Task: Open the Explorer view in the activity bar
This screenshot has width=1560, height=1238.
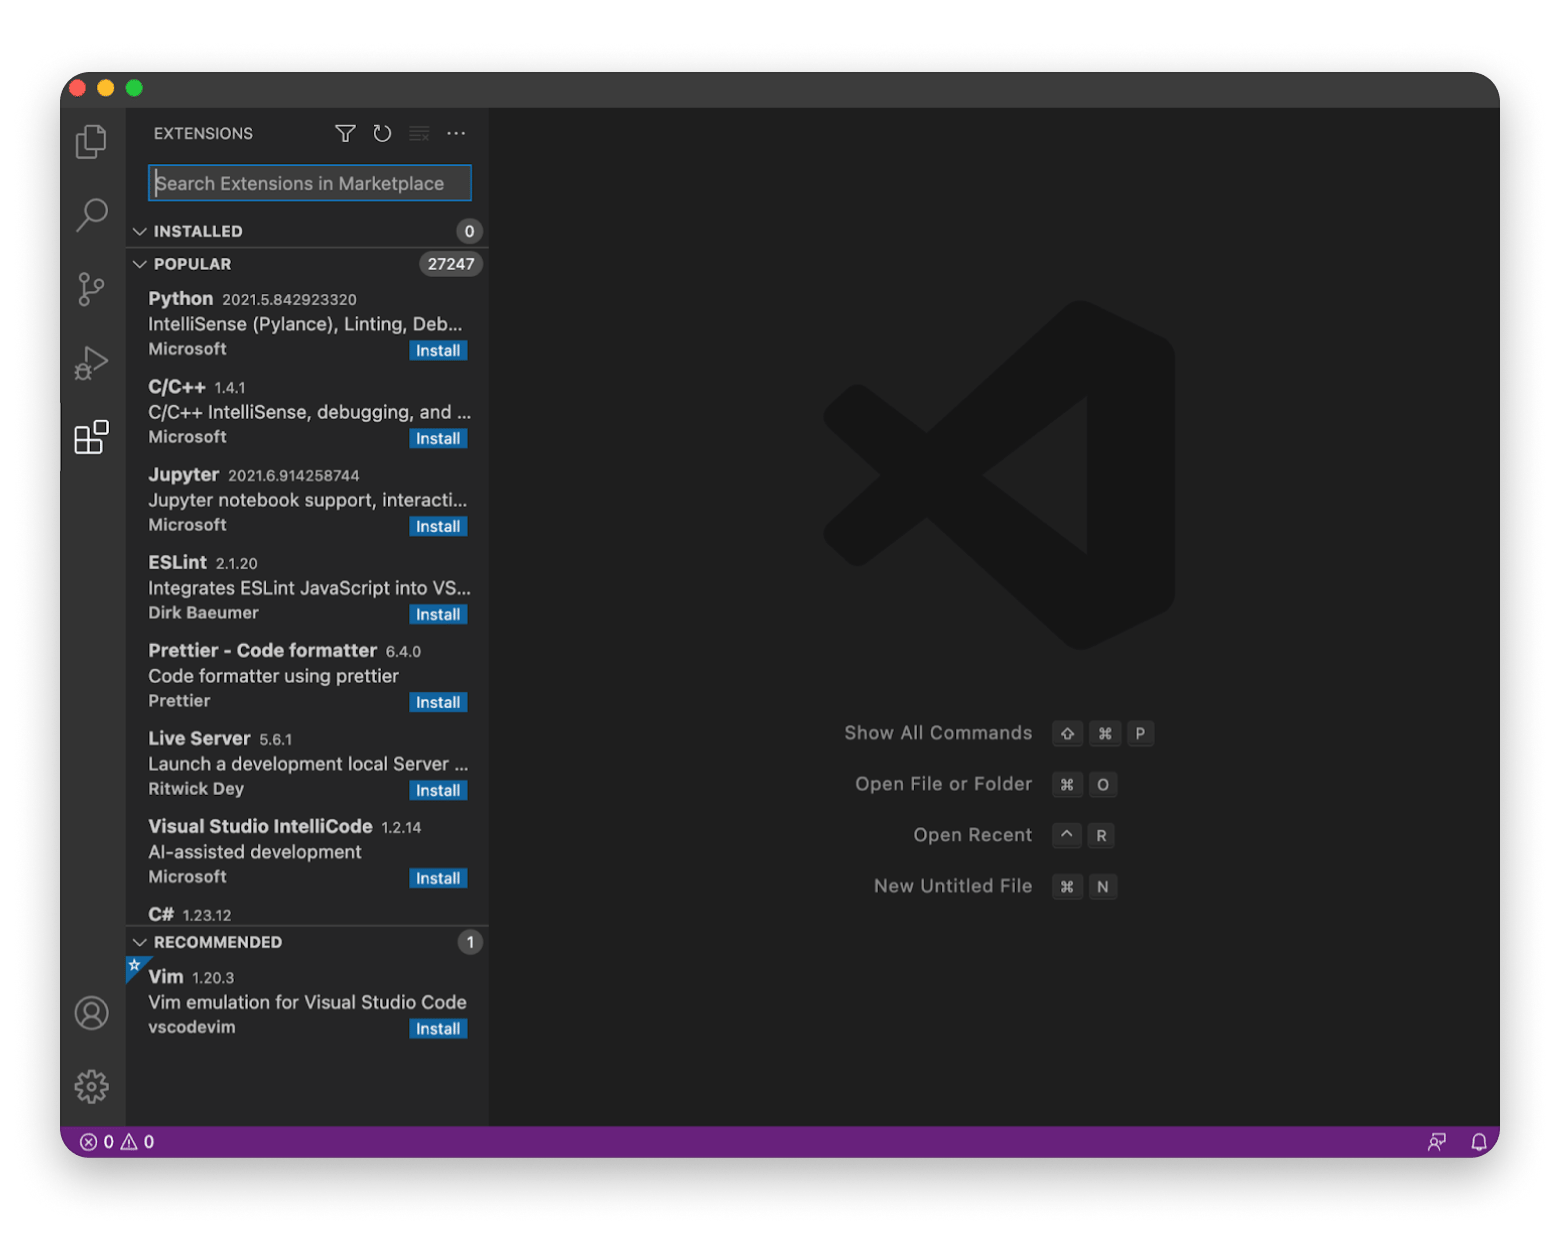Action: (x=91, y=142)
